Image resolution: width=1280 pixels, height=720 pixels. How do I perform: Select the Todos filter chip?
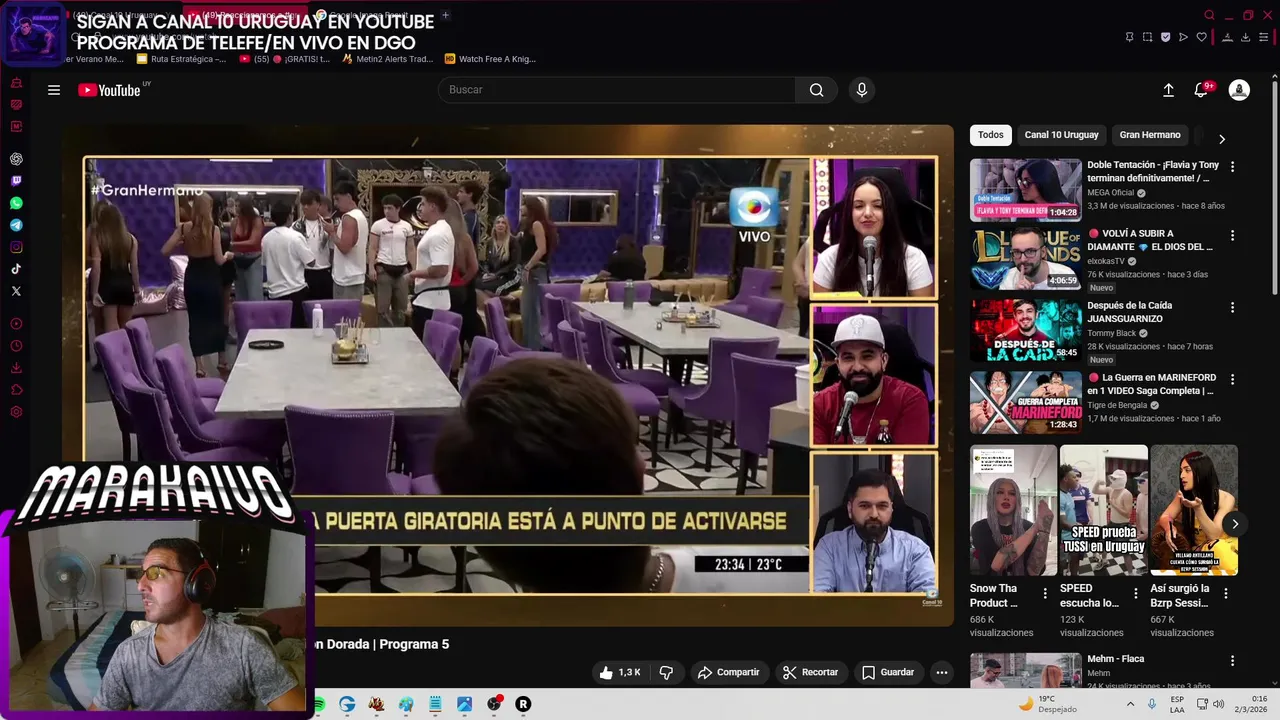tap(991, 135)
